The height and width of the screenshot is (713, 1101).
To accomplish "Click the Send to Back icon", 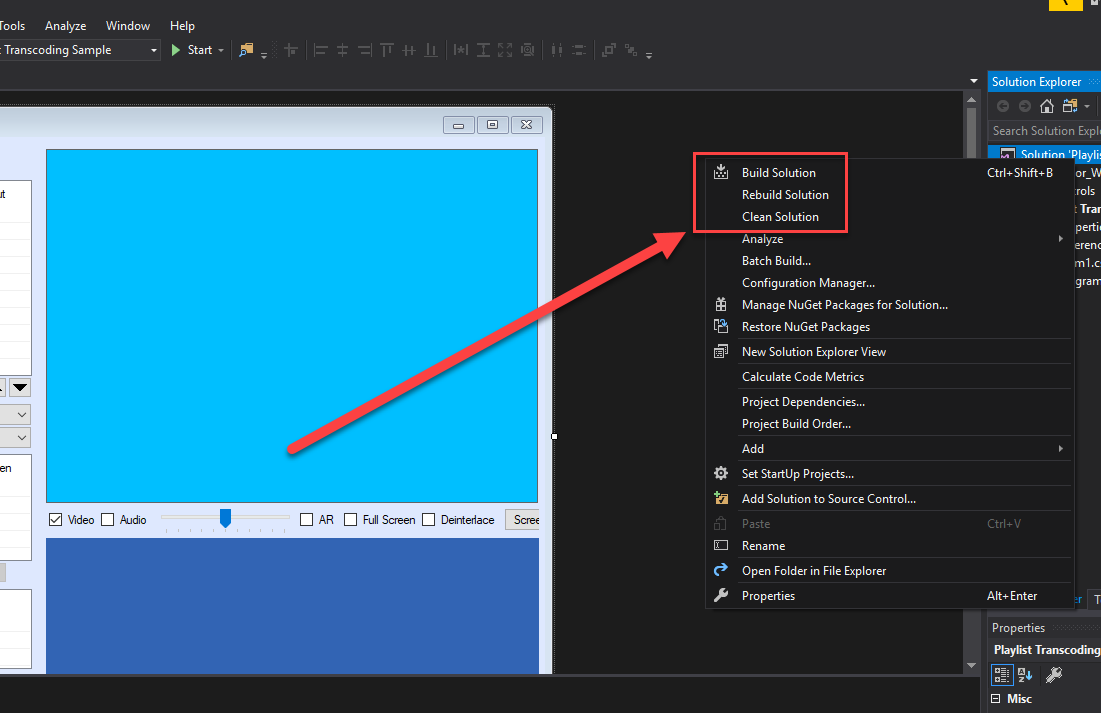I will click(x=631, y=50).
